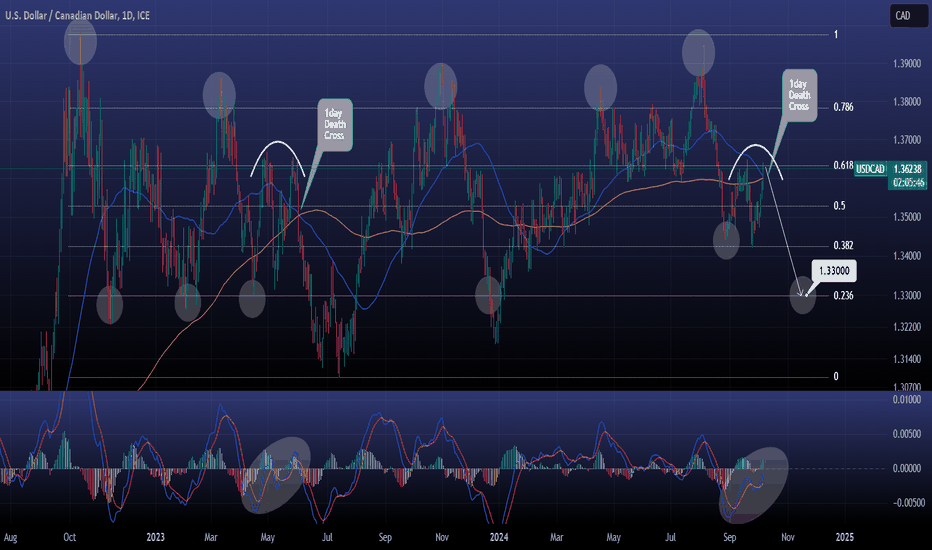This screenshot has height=550, width=932.
Task: Select the USDCAD 1.36238 current price label
Action: [890, 169]
